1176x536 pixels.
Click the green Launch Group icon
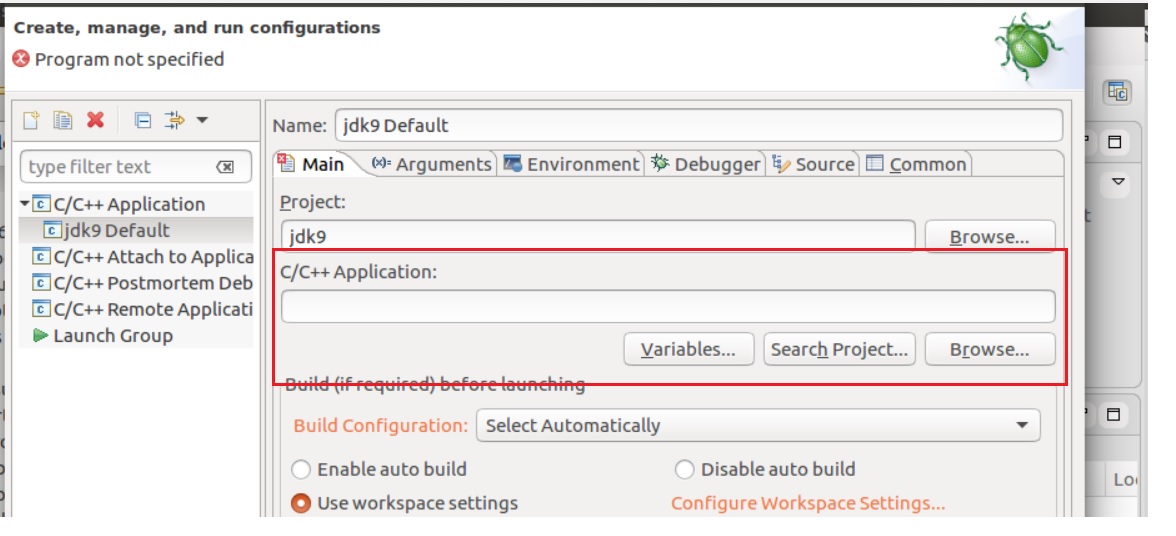pos(41,336)
